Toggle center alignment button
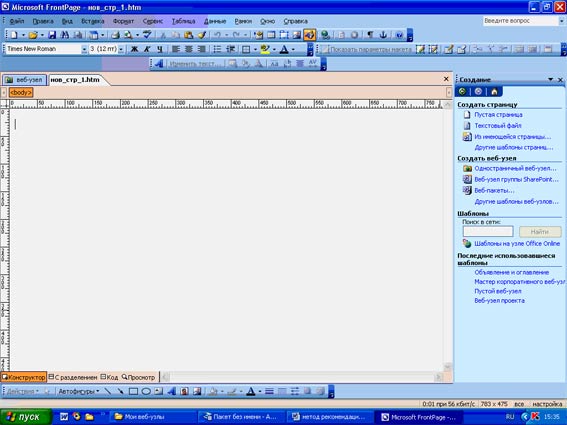The height and width of the screenshot is (425, 567). tap(189, 49)
